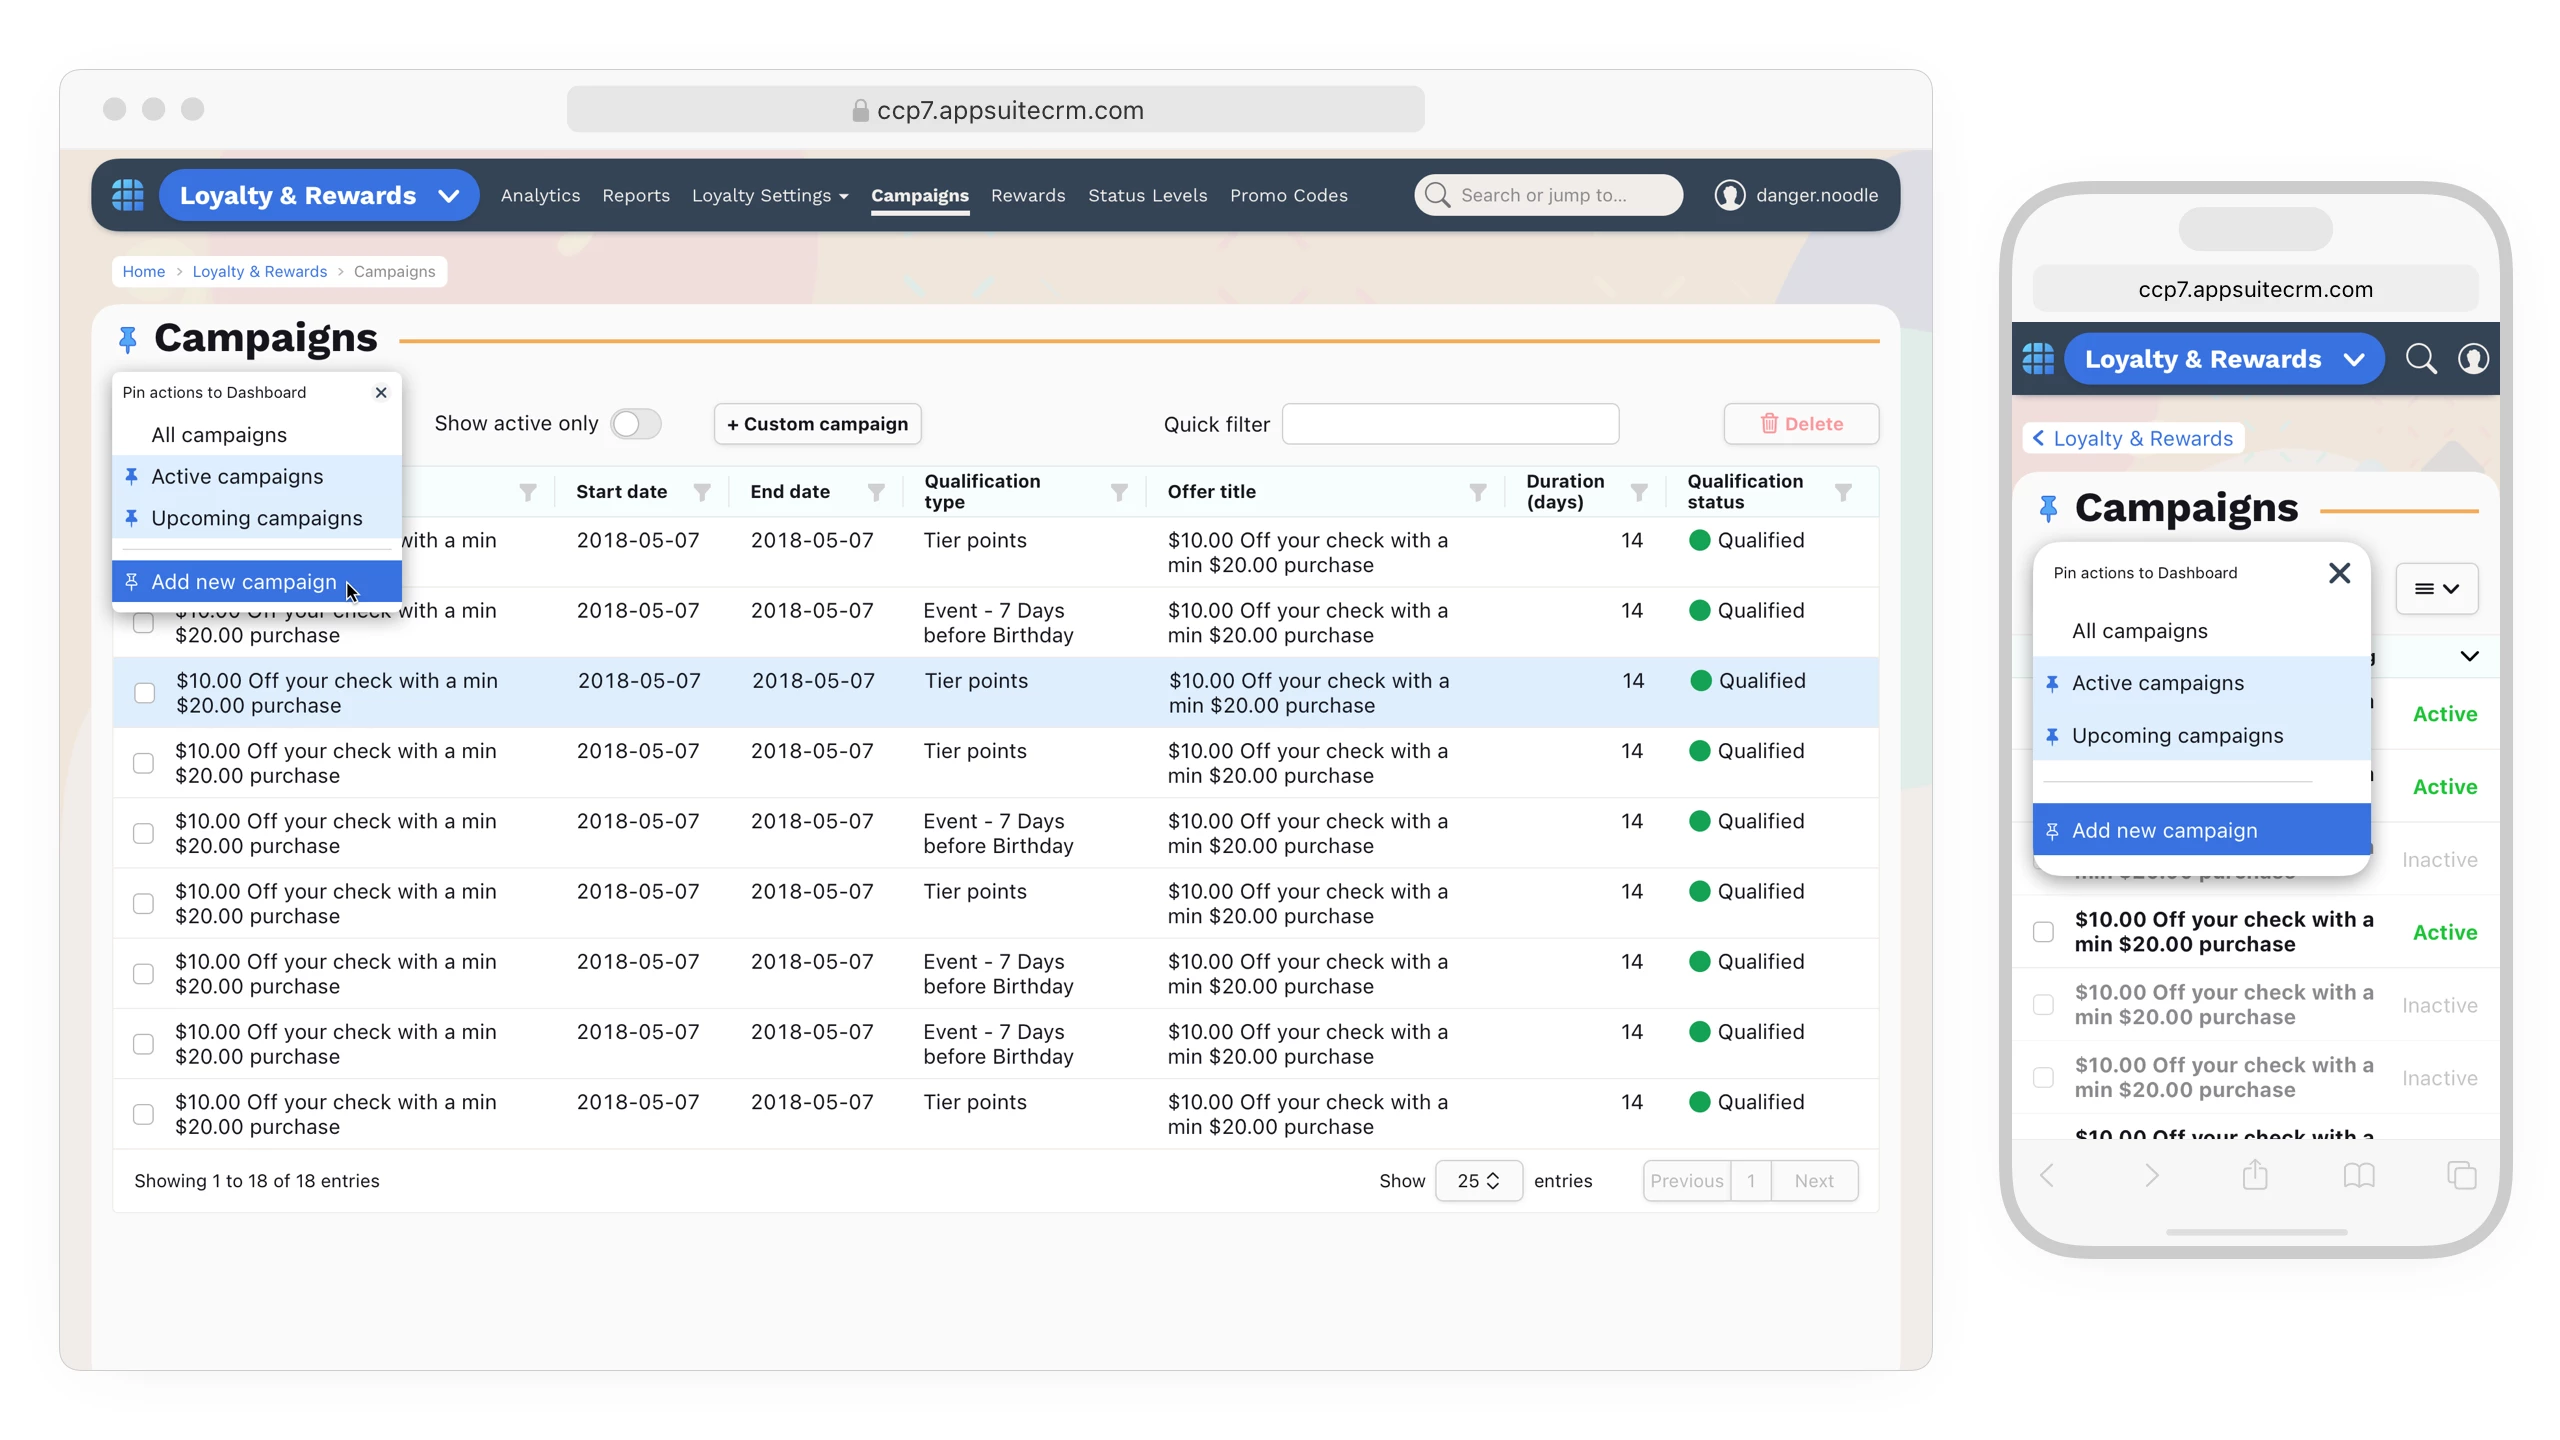Change the 25 entries per page selector
The image size is (2560, 1440).
click(1478, 1181)
